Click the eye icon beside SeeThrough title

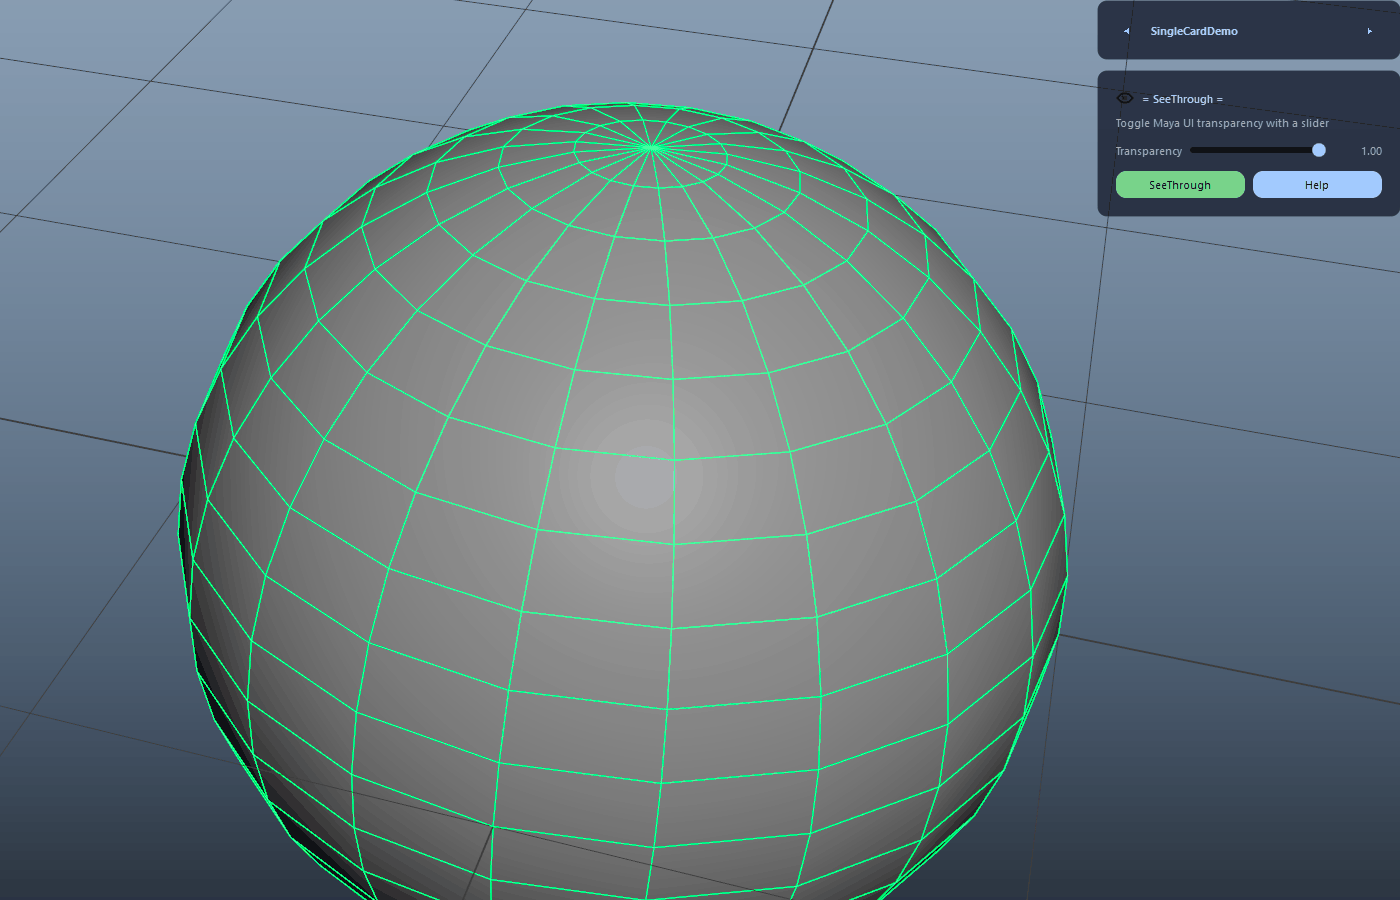[1125, 98]
